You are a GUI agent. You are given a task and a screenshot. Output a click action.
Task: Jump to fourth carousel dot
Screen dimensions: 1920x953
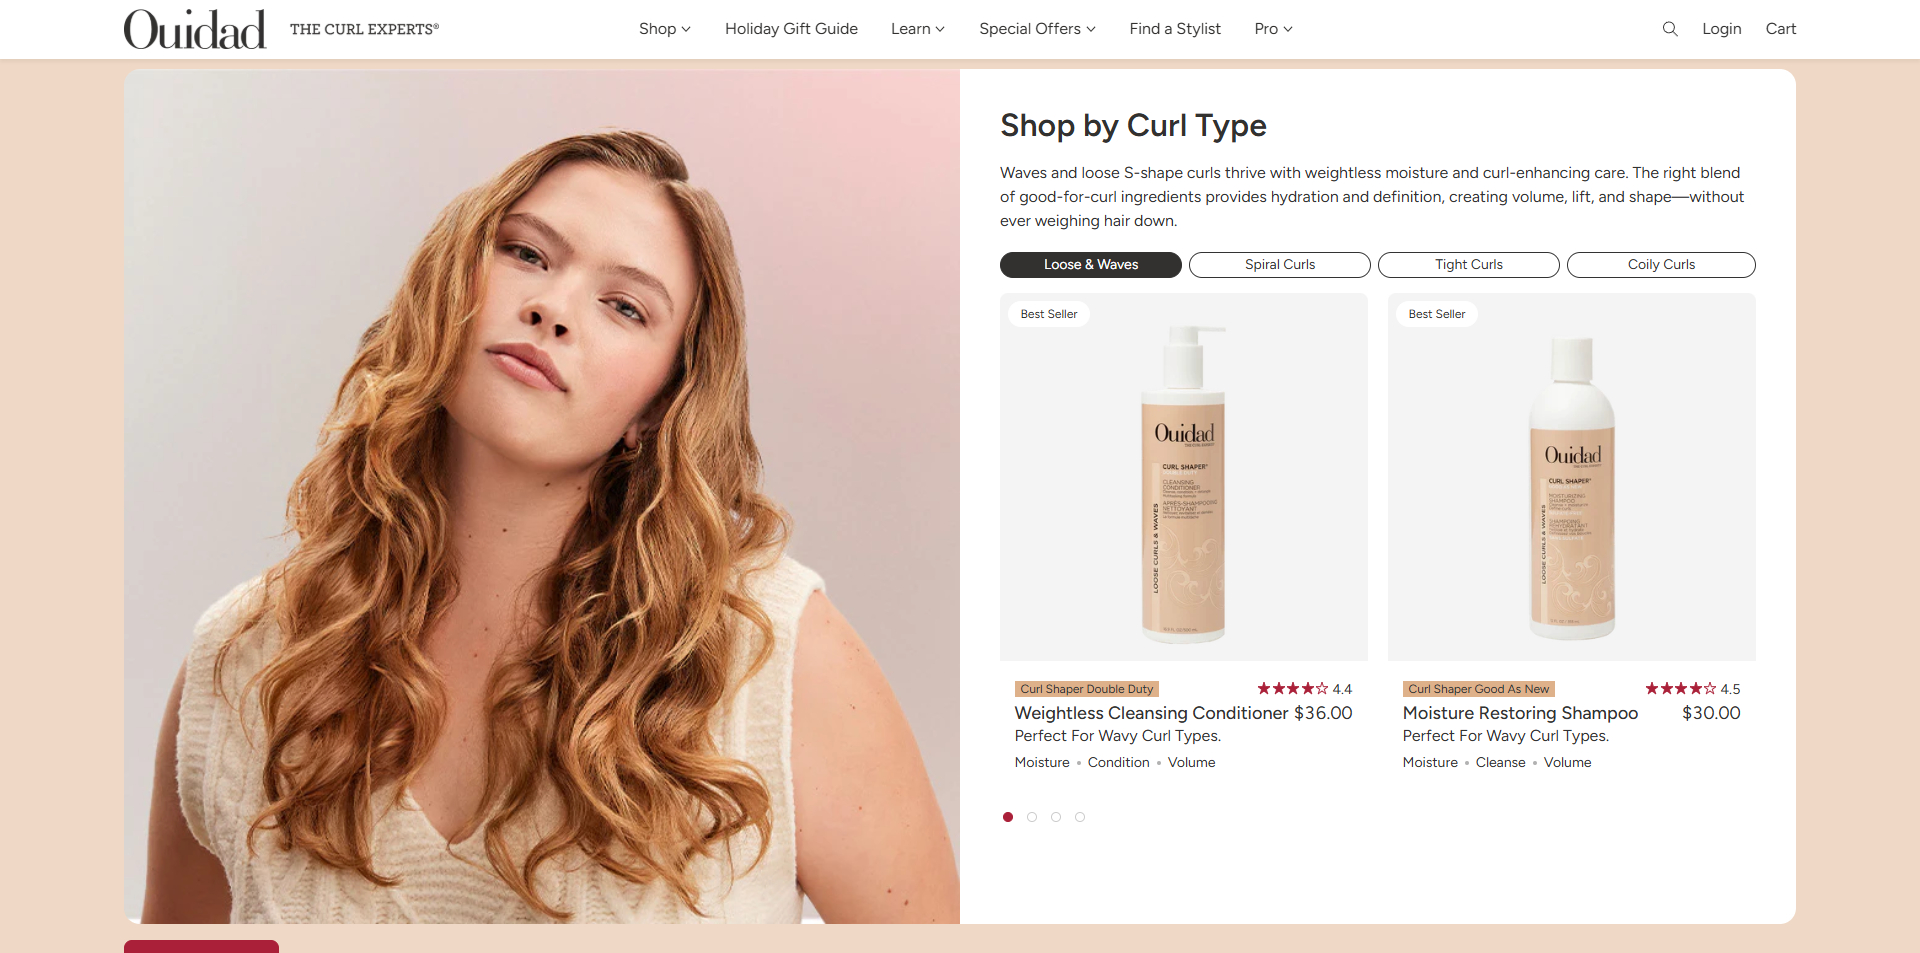[1080, 817]
